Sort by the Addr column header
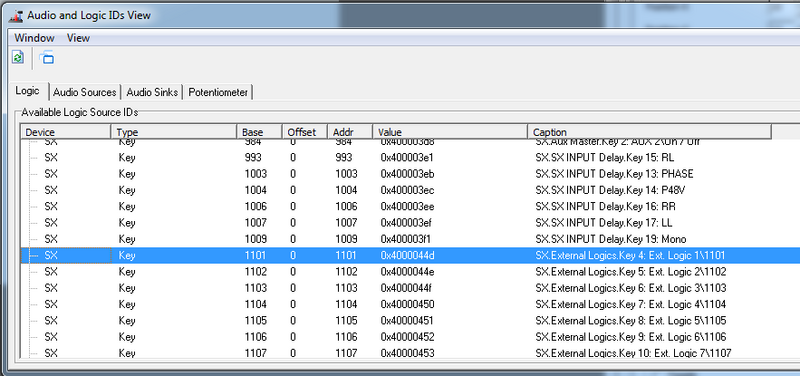 pyautogui.click(x=351, y=132)
